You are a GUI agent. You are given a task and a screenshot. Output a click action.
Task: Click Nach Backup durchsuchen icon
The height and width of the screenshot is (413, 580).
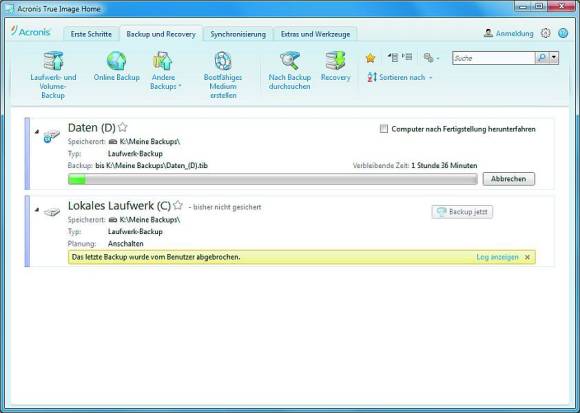290,61
